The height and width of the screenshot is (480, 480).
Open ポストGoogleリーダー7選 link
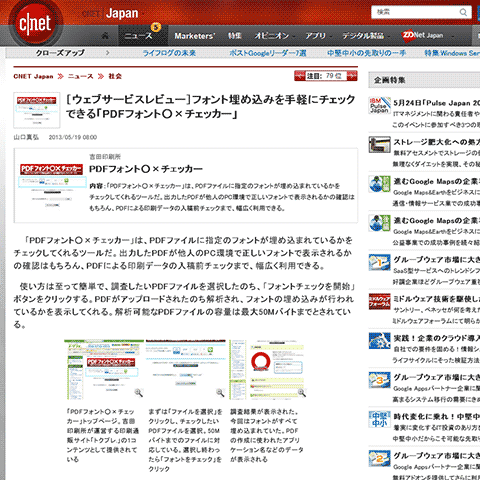pyautogui.click(x=268, y=53)
